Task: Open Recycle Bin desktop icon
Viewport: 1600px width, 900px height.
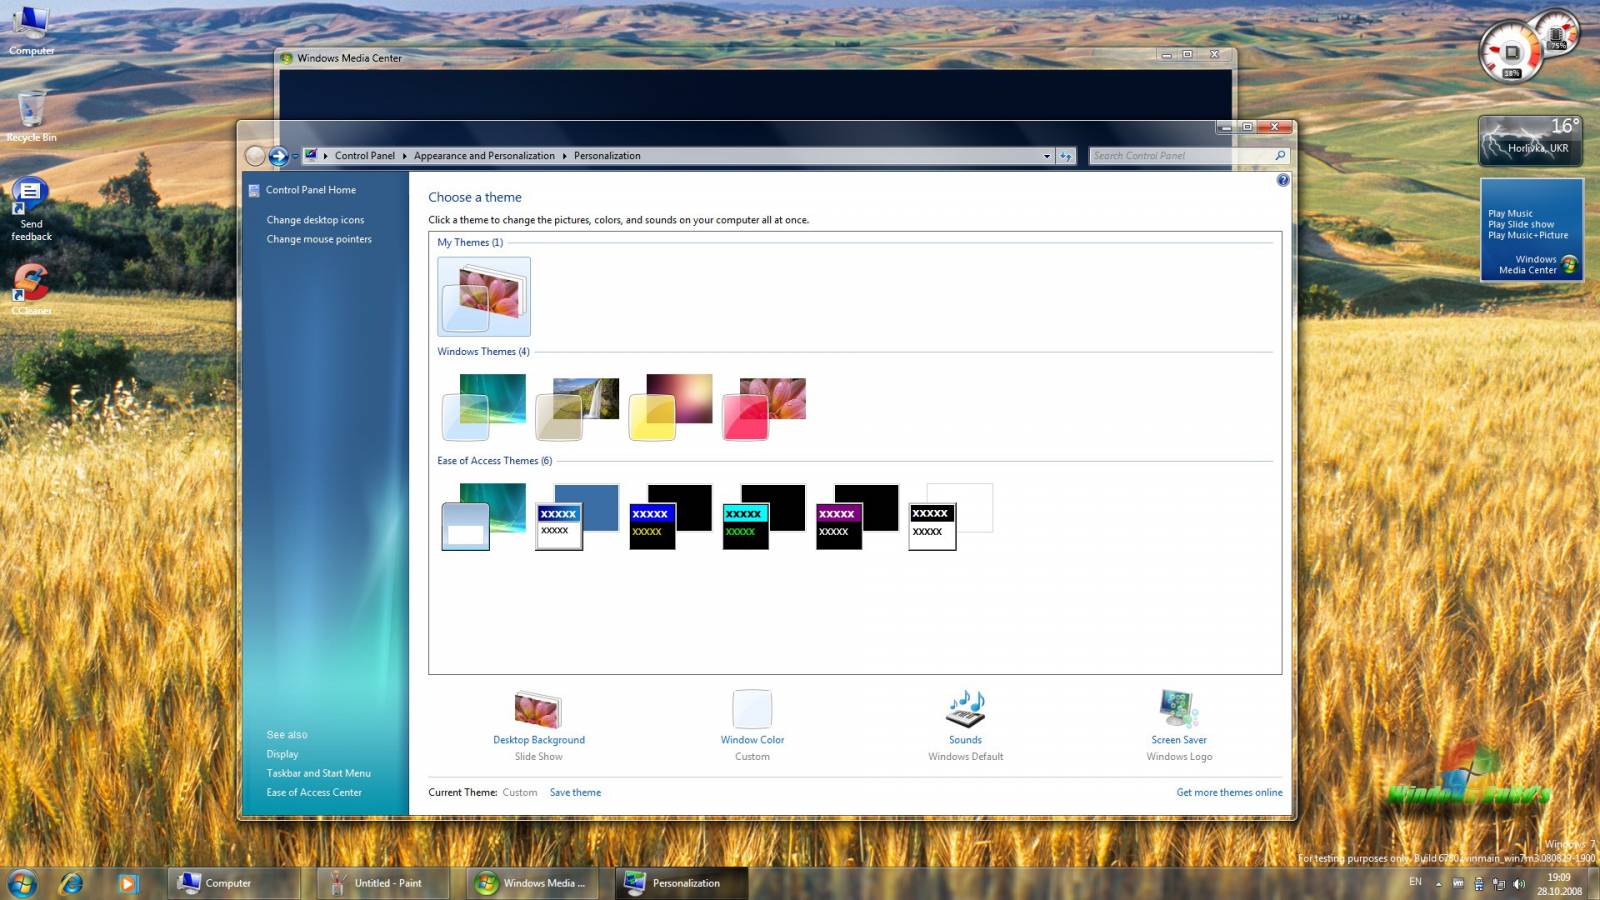Action: click(x=31, y=115)
